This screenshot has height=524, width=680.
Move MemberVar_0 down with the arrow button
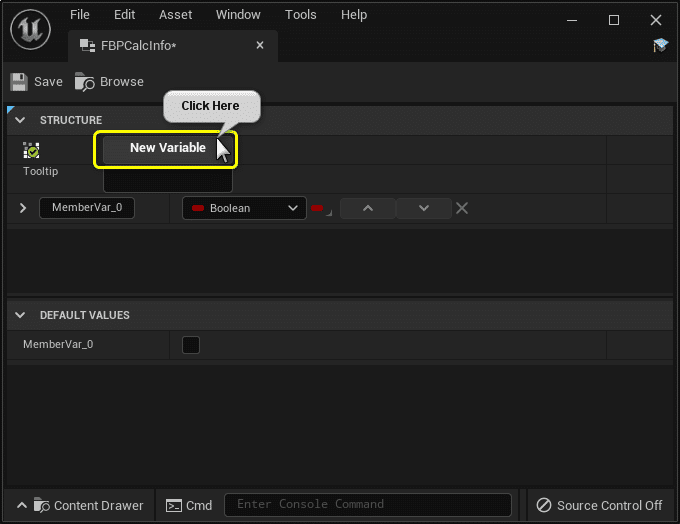coord(424,208)
